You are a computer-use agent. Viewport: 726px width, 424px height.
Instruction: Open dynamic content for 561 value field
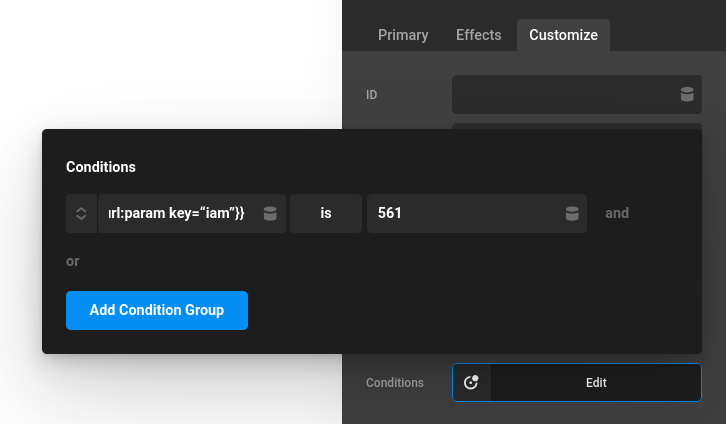coord(571,213)
